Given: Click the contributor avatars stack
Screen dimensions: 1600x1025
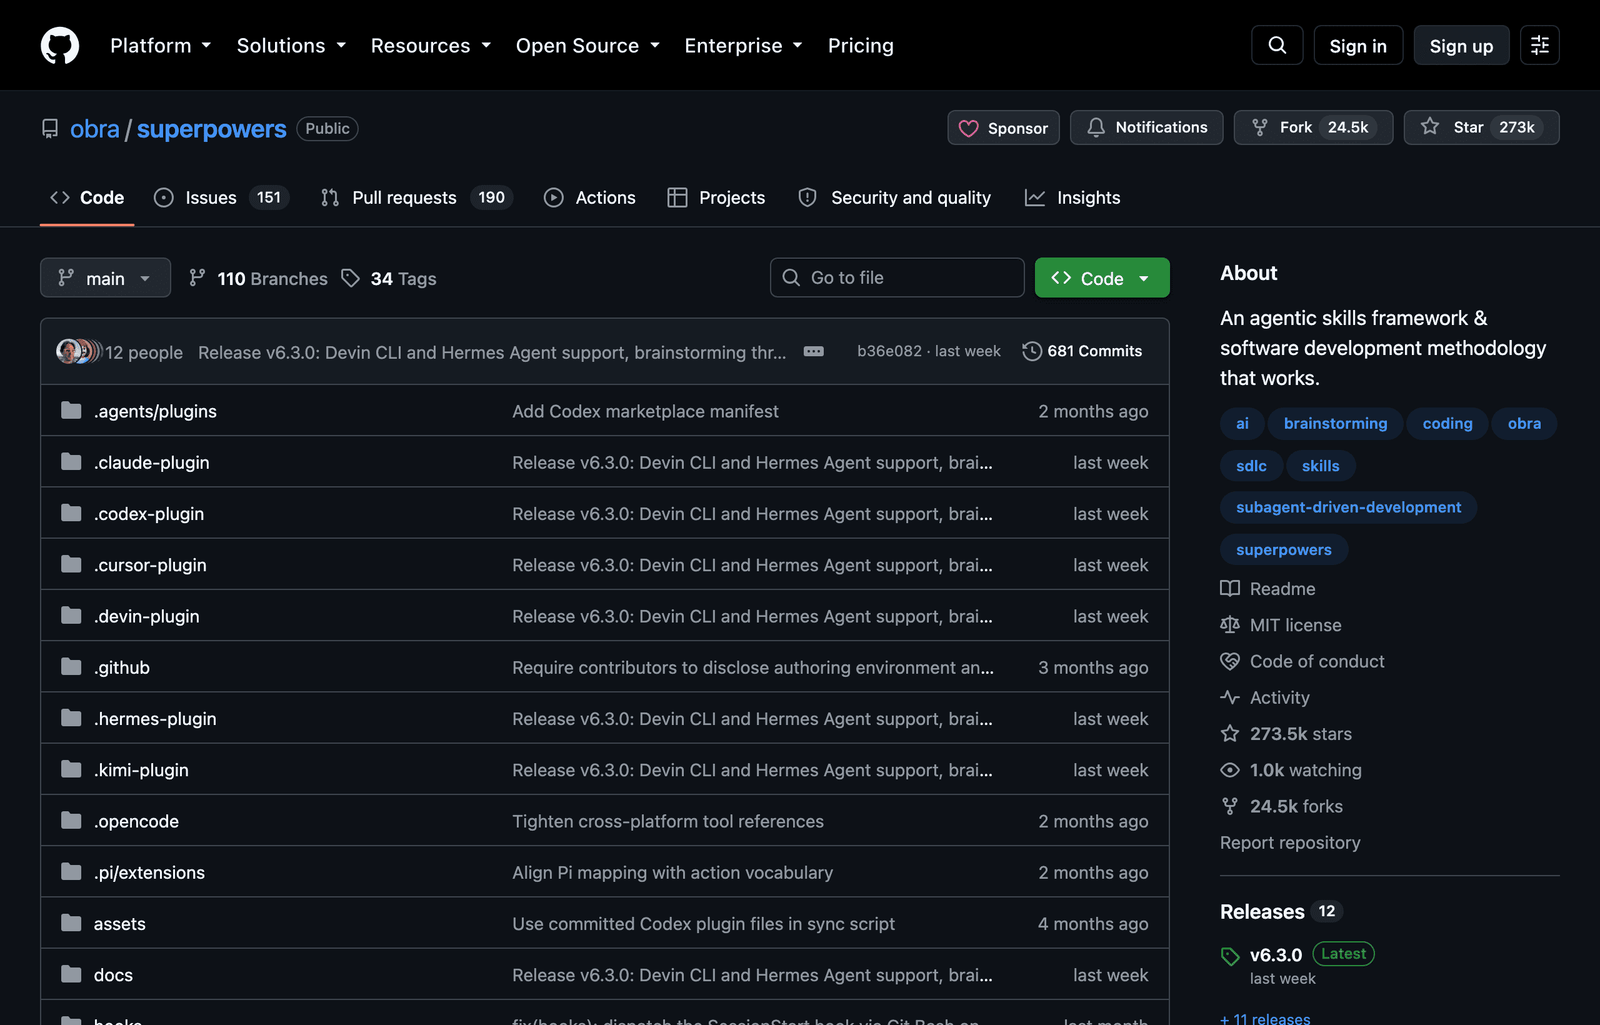Looking at the screenshot, I should point(78,351).
